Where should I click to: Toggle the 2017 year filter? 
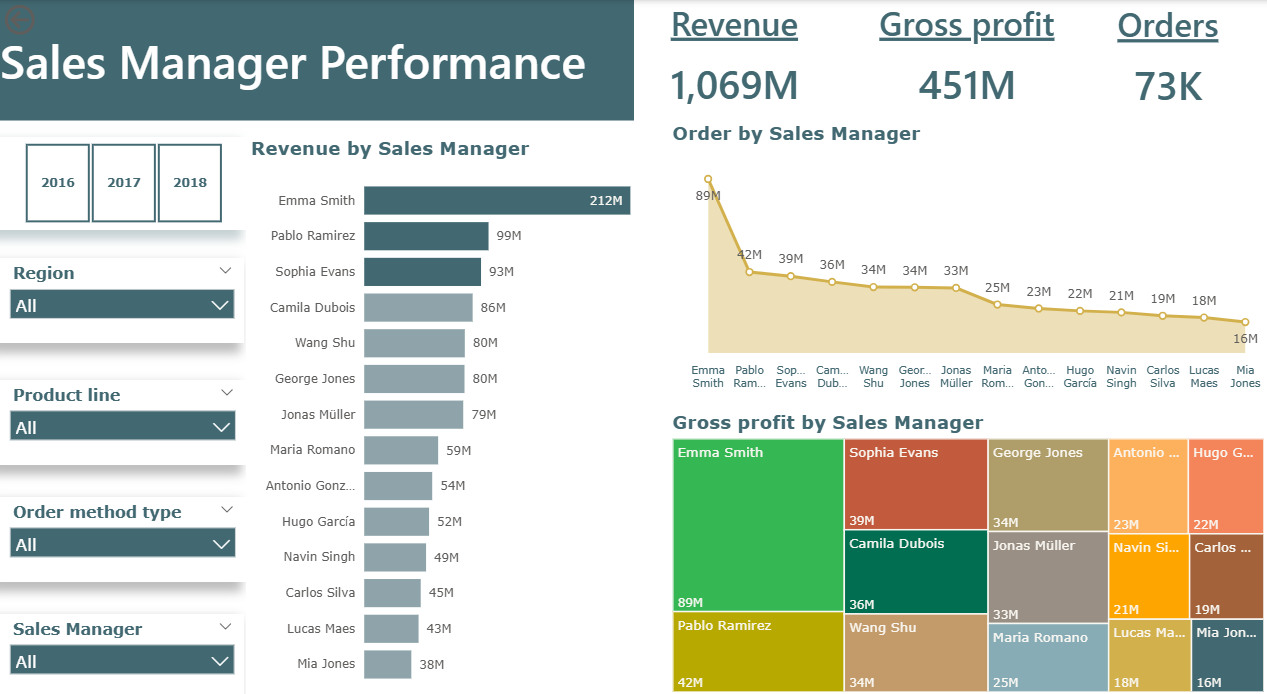click(x=124, y=183)
